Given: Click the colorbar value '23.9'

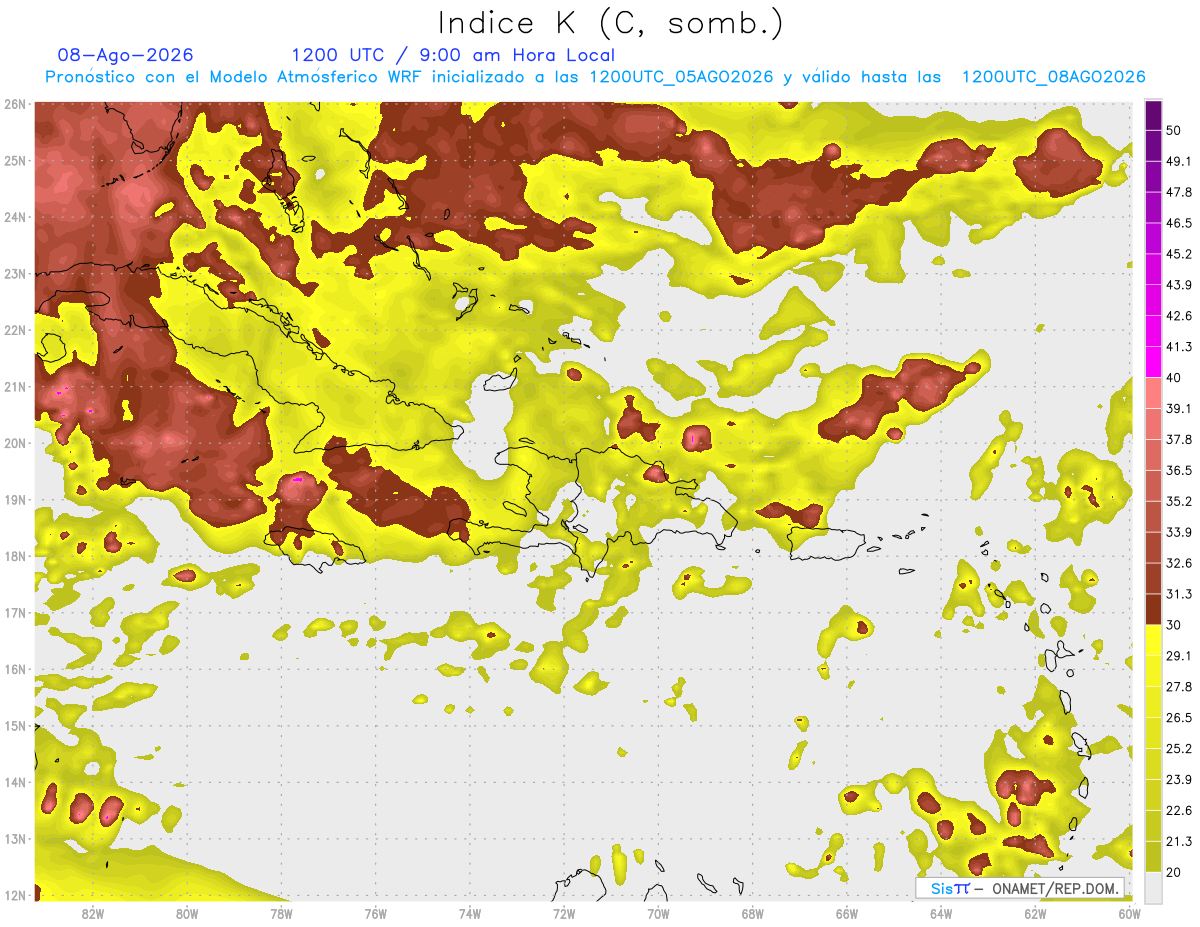Looking at the screenshot, I should click(x=1179, y=780).
